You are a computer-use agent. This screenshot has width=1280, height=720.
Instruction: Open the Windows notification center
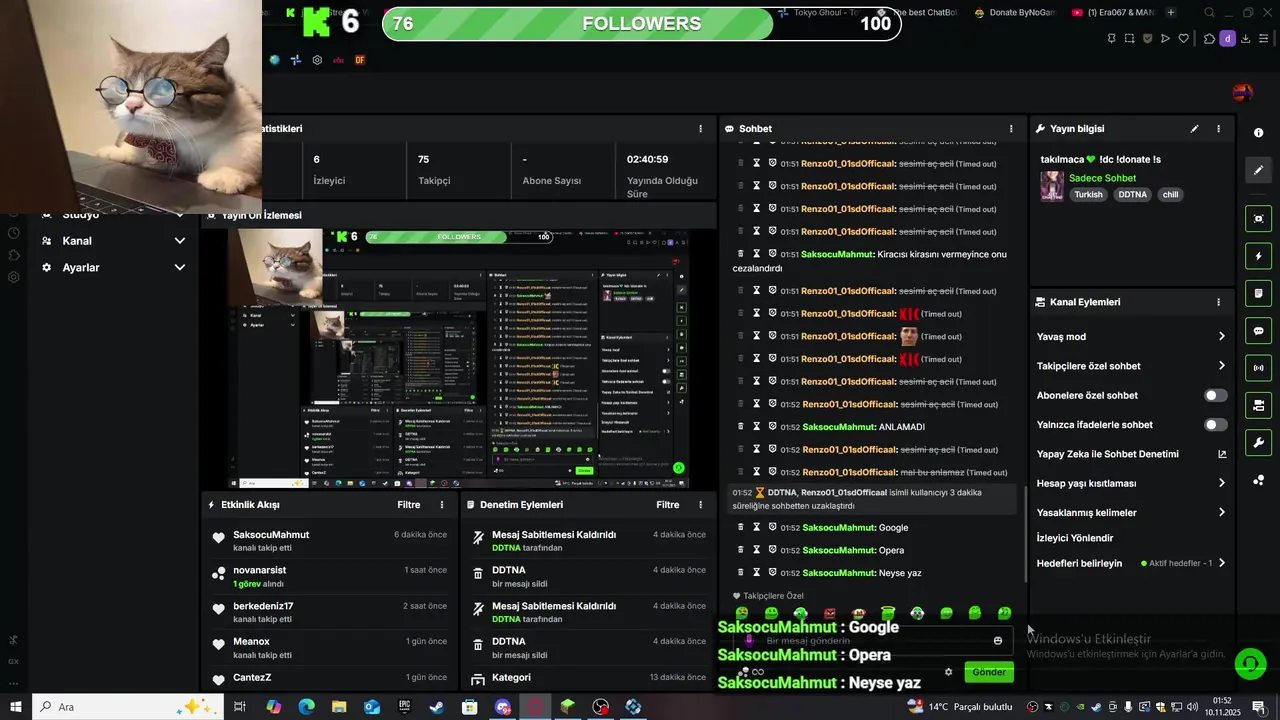pos(1259,707)
